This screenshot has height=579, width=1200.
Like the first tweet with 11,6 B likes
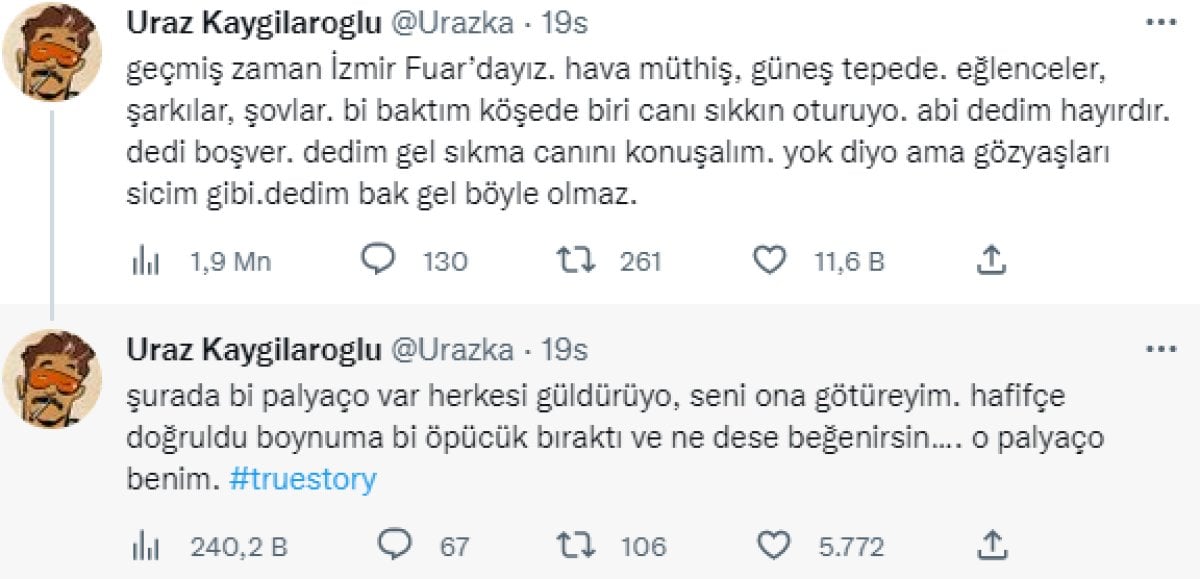pyautogui.click(x=768, y=261)
